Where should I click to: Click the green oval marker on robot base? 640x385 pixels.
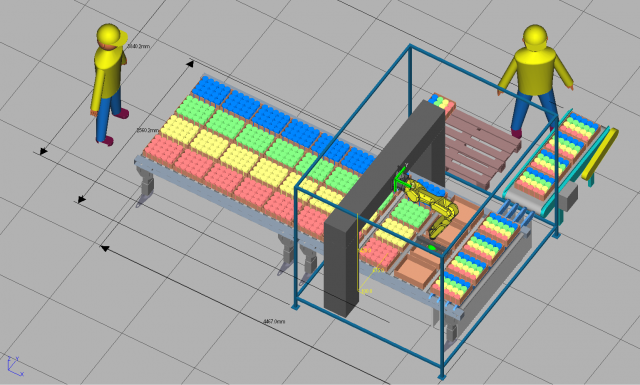pyautogui.click(x=431, y=247)
